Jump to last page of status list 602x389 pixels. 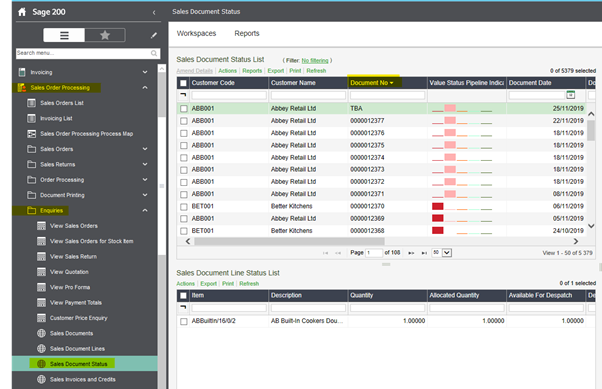[x=424, y=253]
